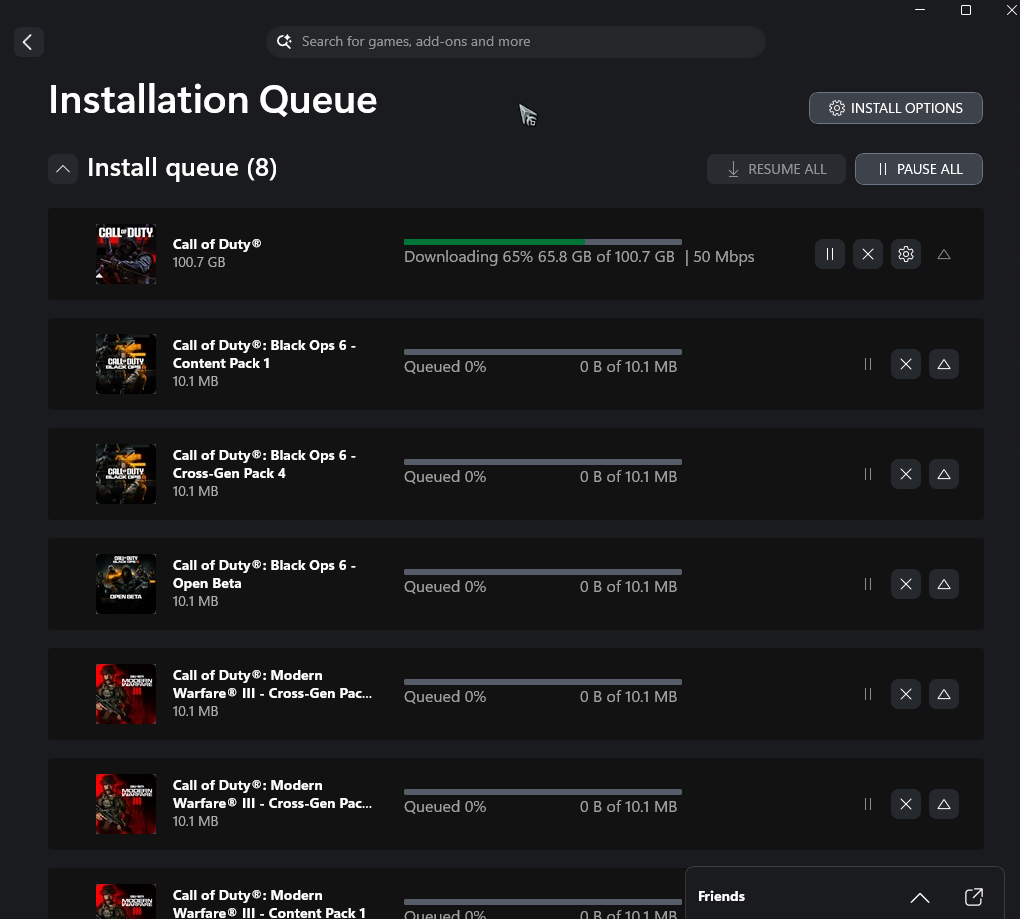Pause the Call of Duty download

coord(829,255)
